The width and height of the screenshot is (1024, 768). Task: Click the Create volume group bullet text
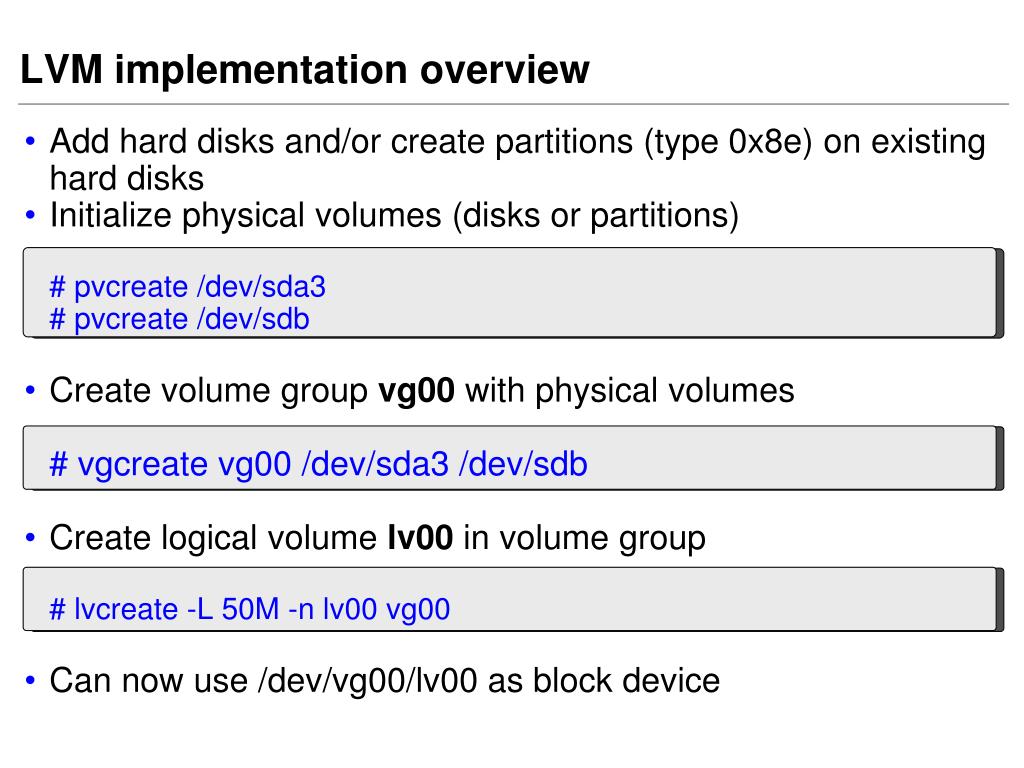422,391
